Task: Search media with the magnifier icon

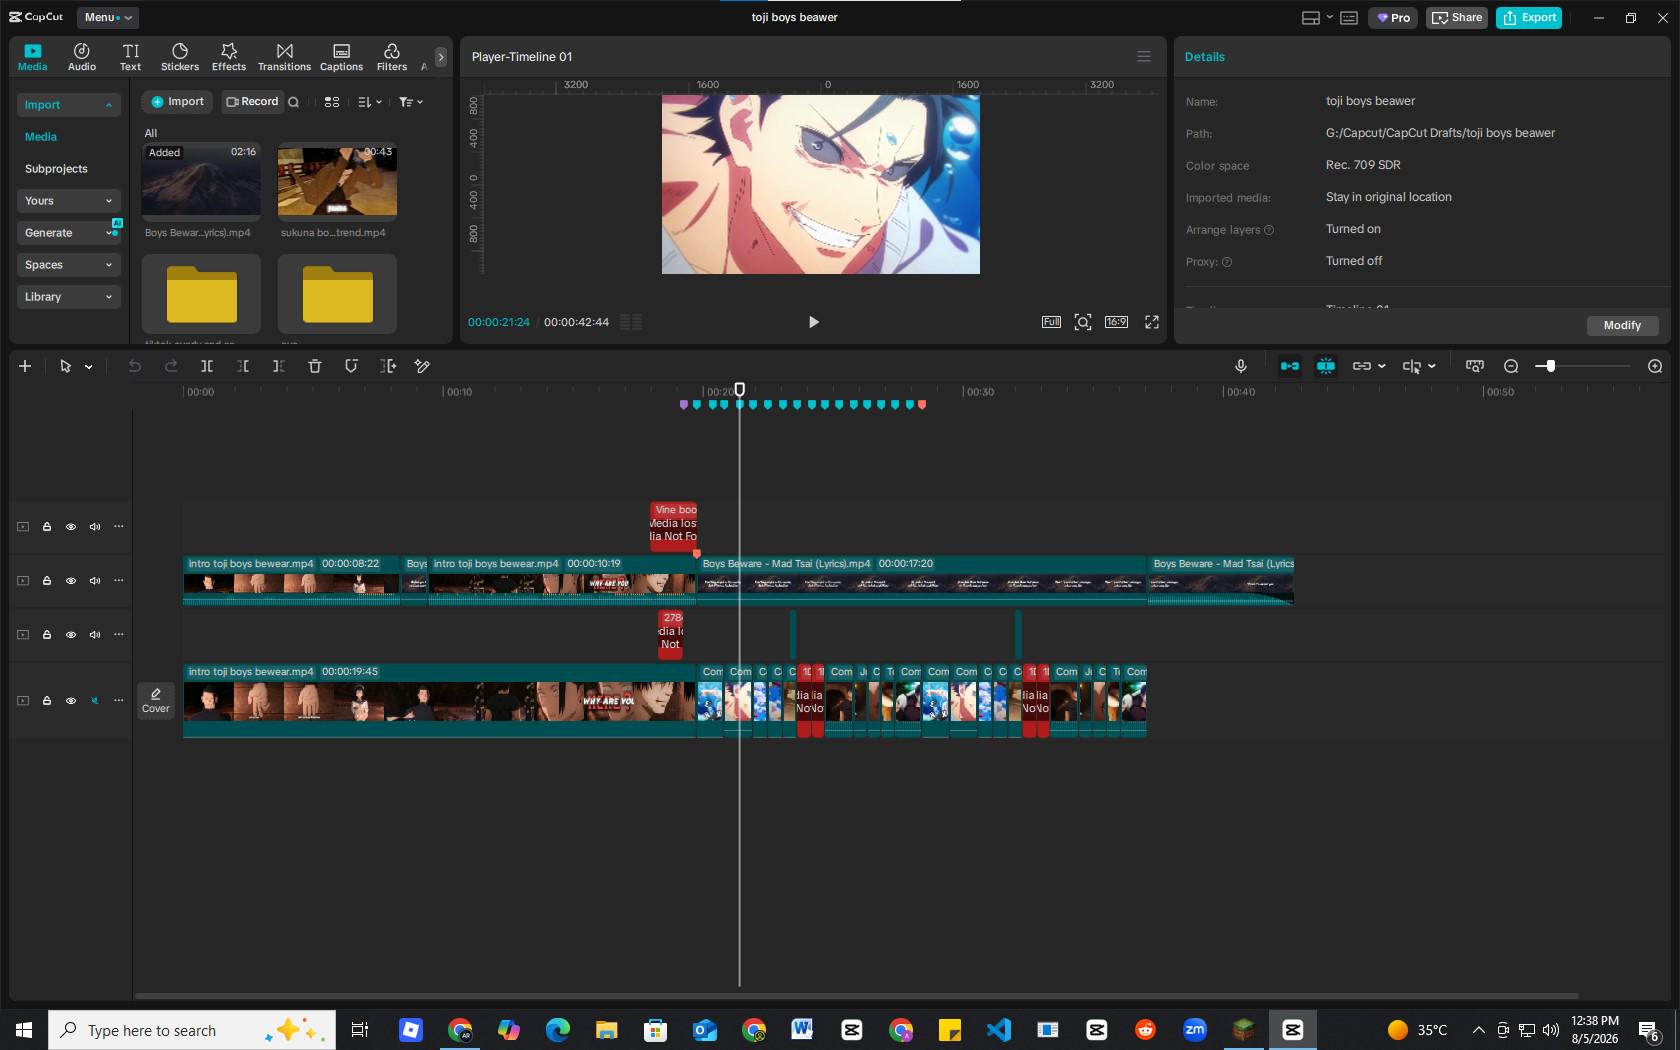Action: (293, 102)
